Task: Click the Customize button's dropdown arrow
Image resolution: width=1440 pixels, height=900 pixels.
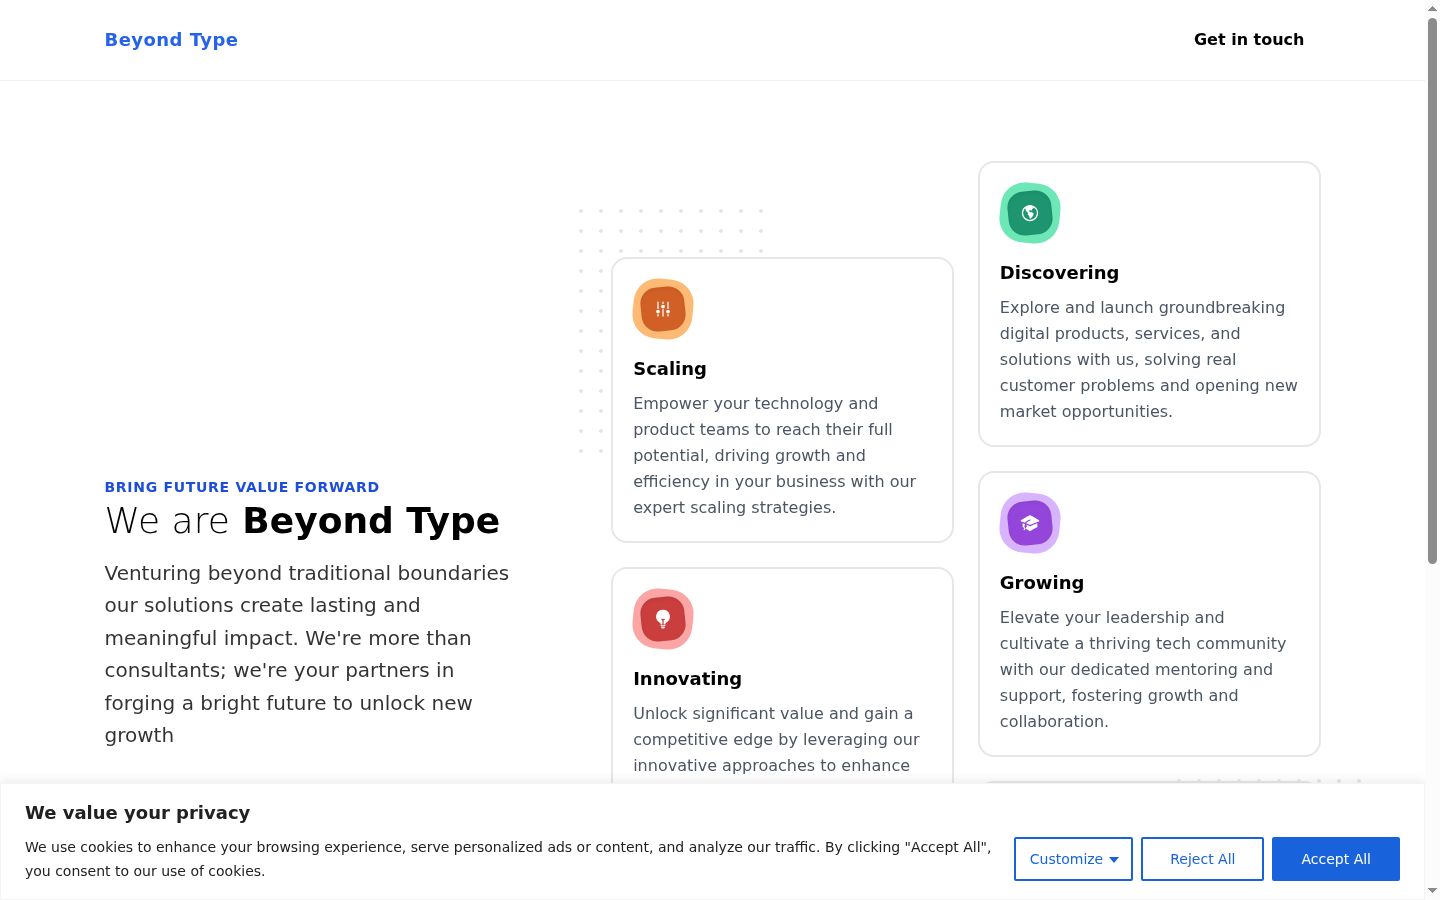Action: pyautogui.click(x=1114, y=860)
